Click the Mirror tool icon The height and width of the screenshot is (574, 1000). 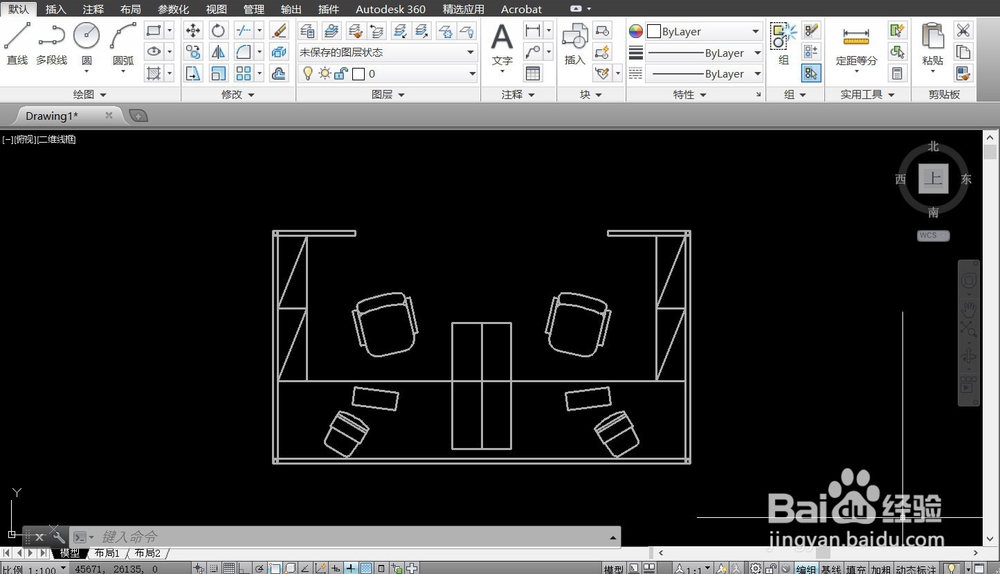pyautogui.click(x=218, y=52)
